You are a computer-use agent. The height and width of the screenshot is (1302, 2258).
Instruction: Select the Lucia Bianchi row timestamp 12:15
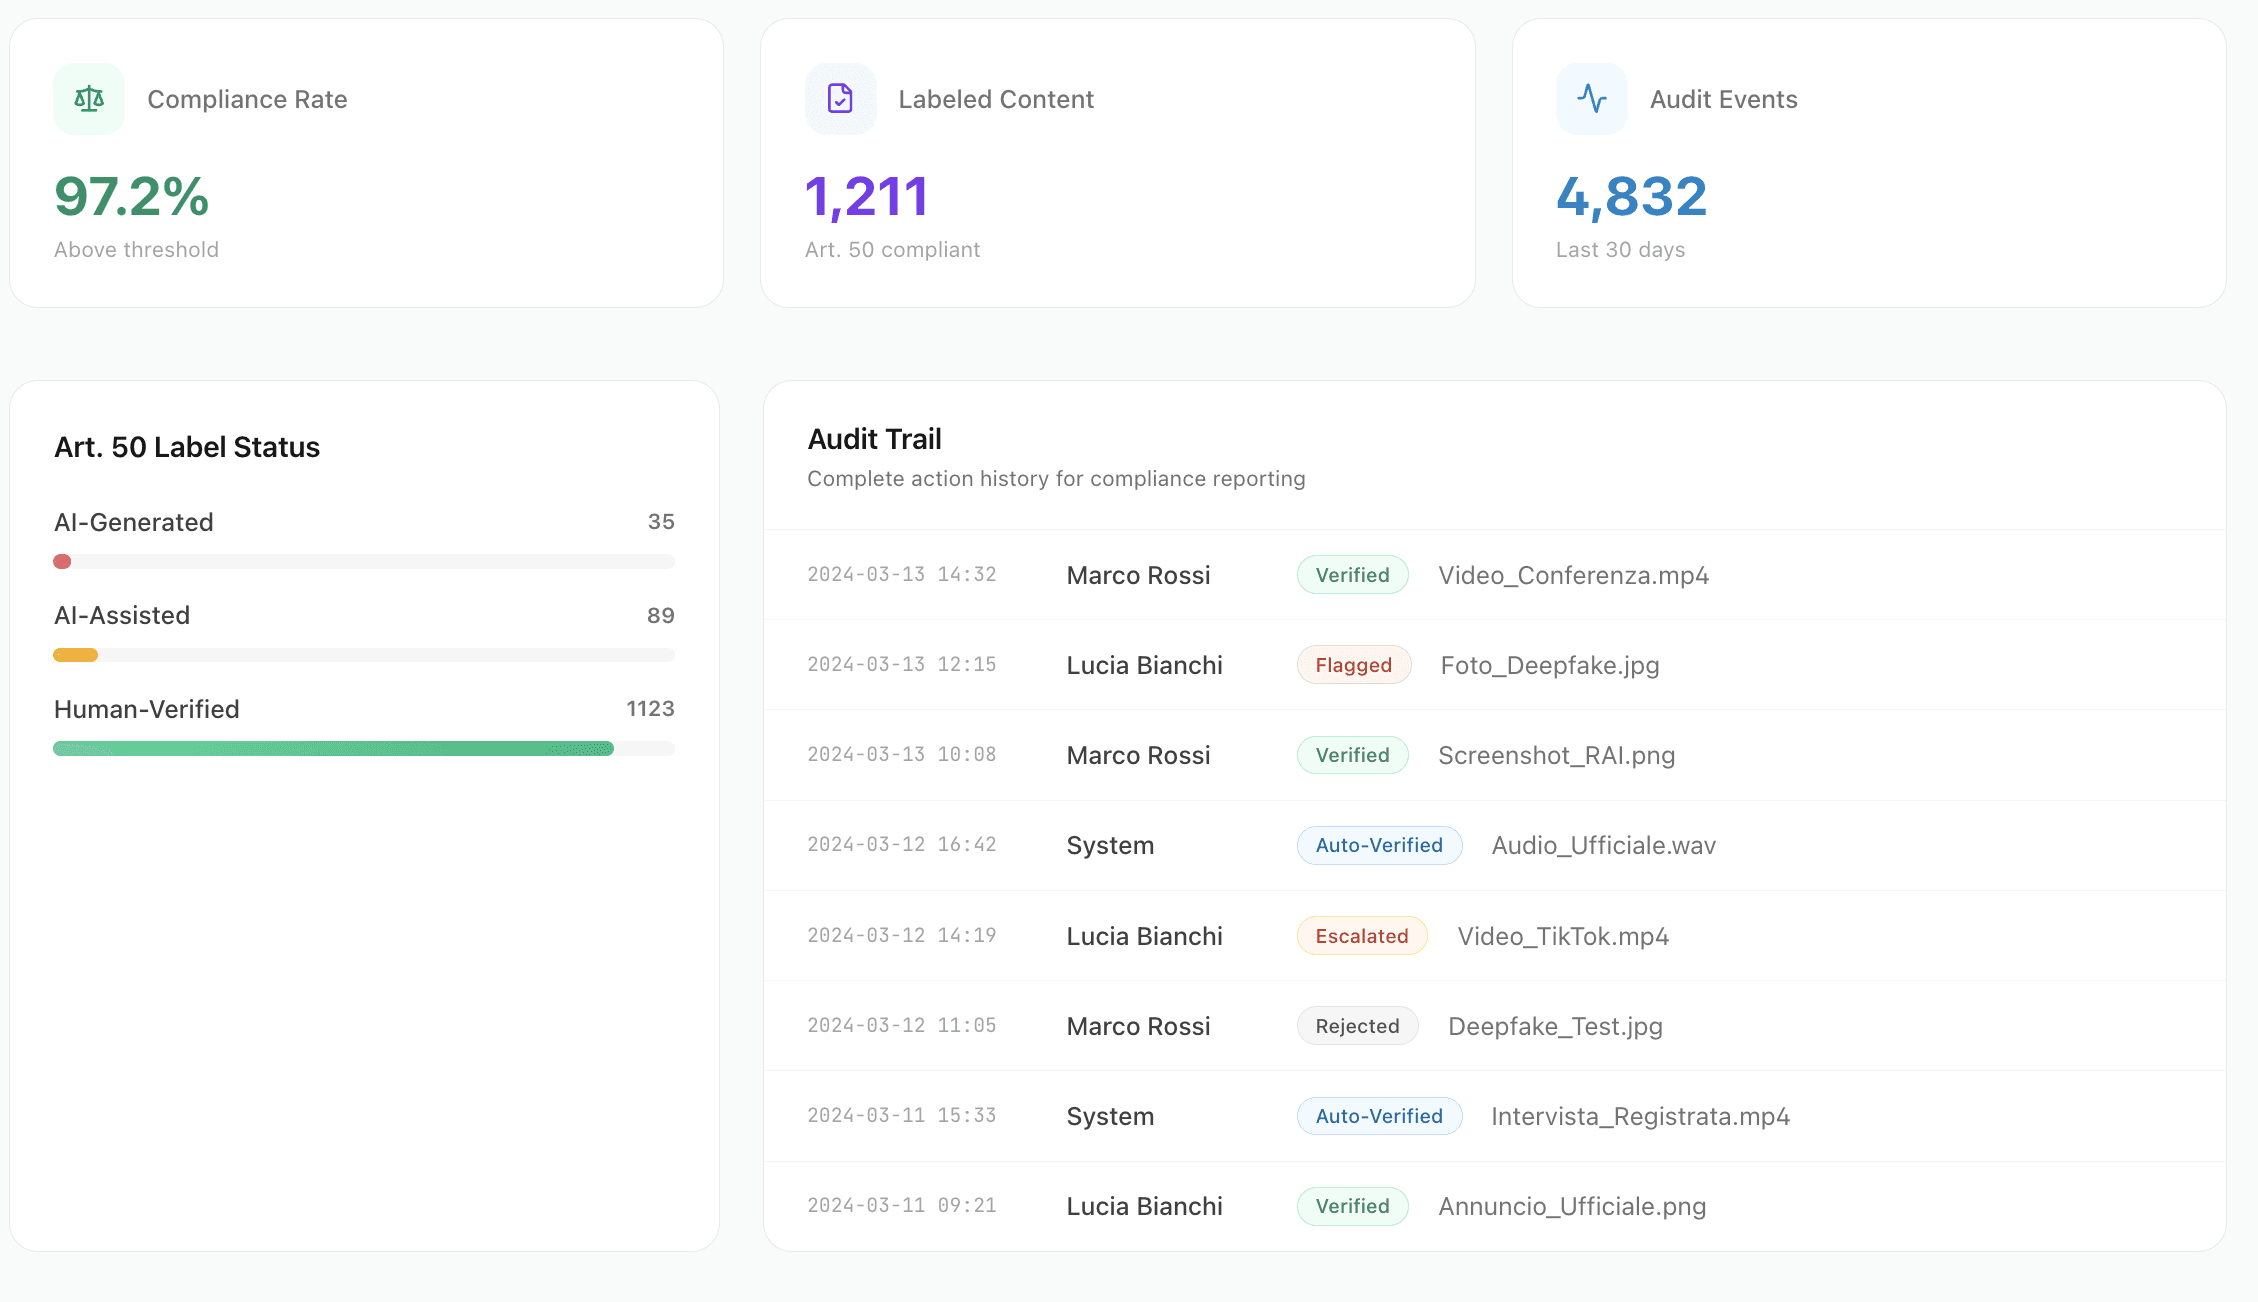901,664
